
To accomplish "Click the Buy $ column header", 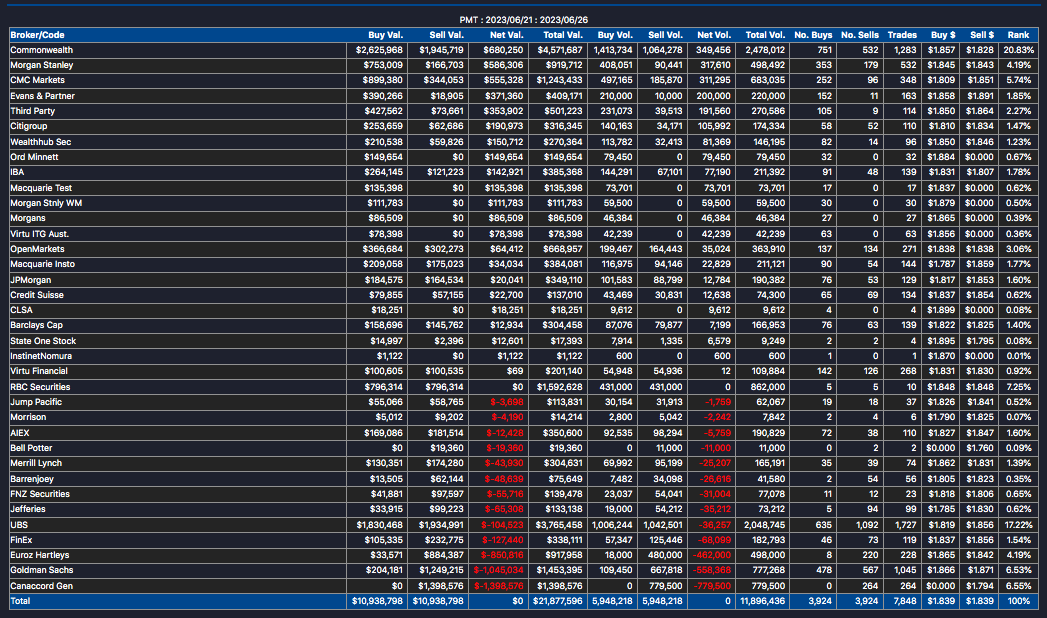I will coord(943,35).
